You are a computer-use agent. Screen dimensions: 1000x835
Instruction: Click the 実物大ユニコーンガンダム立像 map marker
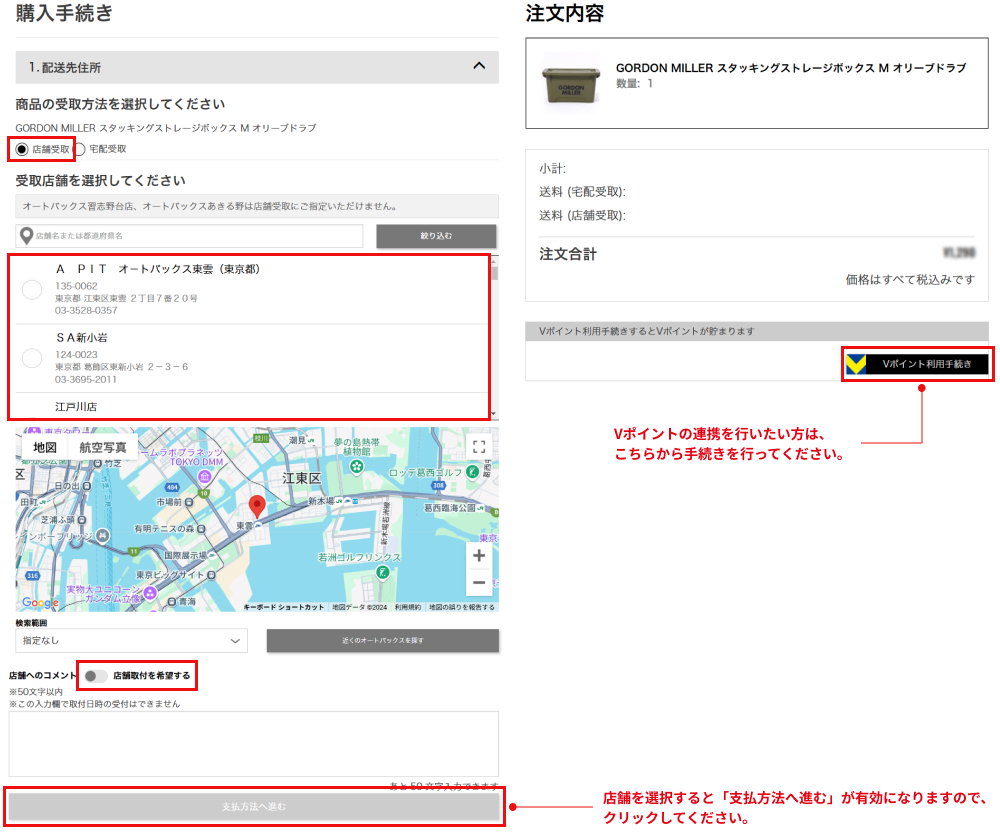coord(150,593)
